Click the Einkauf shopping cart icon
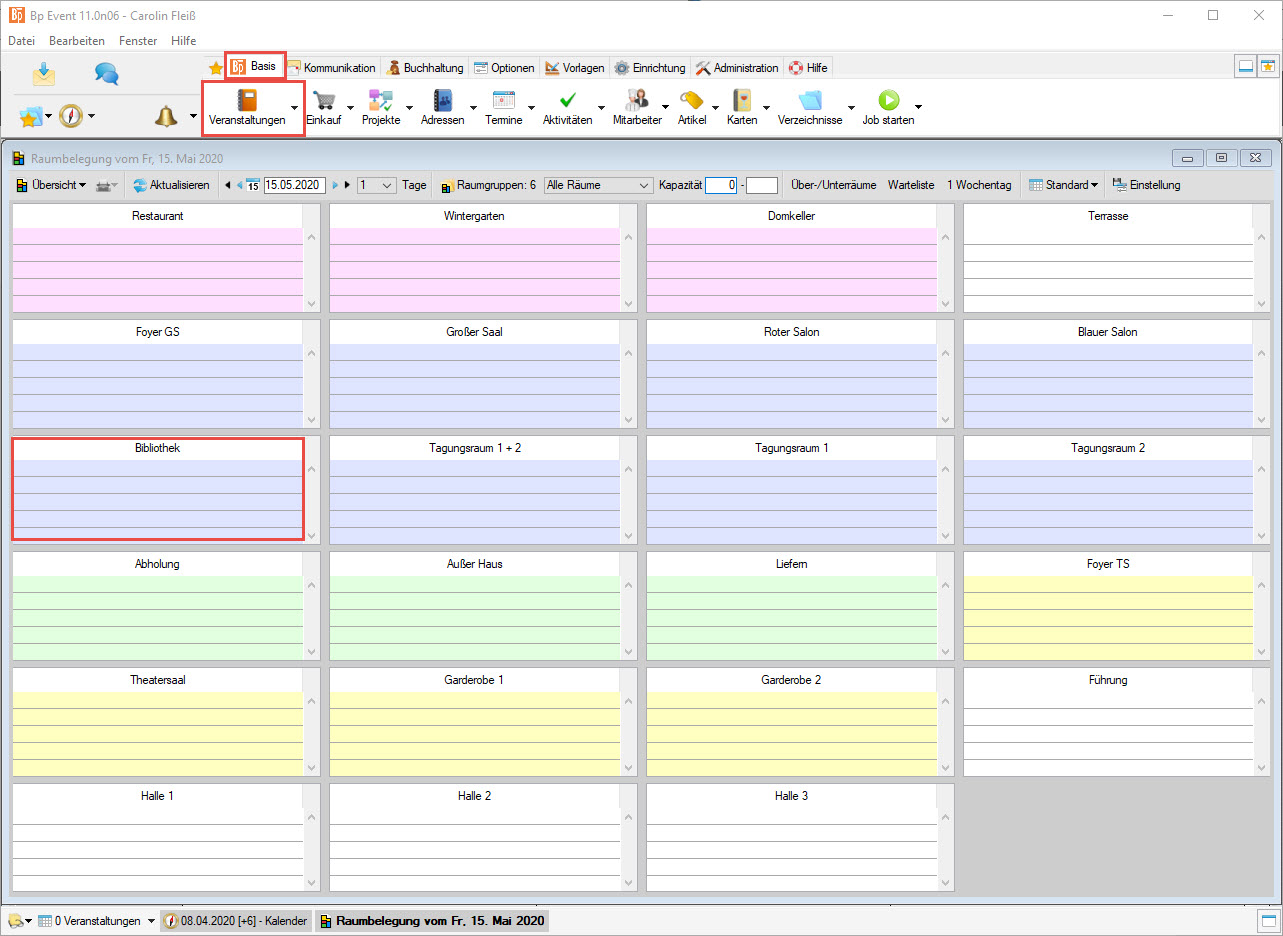This screenshot has height=936, width=1283. tap(323, 101)
